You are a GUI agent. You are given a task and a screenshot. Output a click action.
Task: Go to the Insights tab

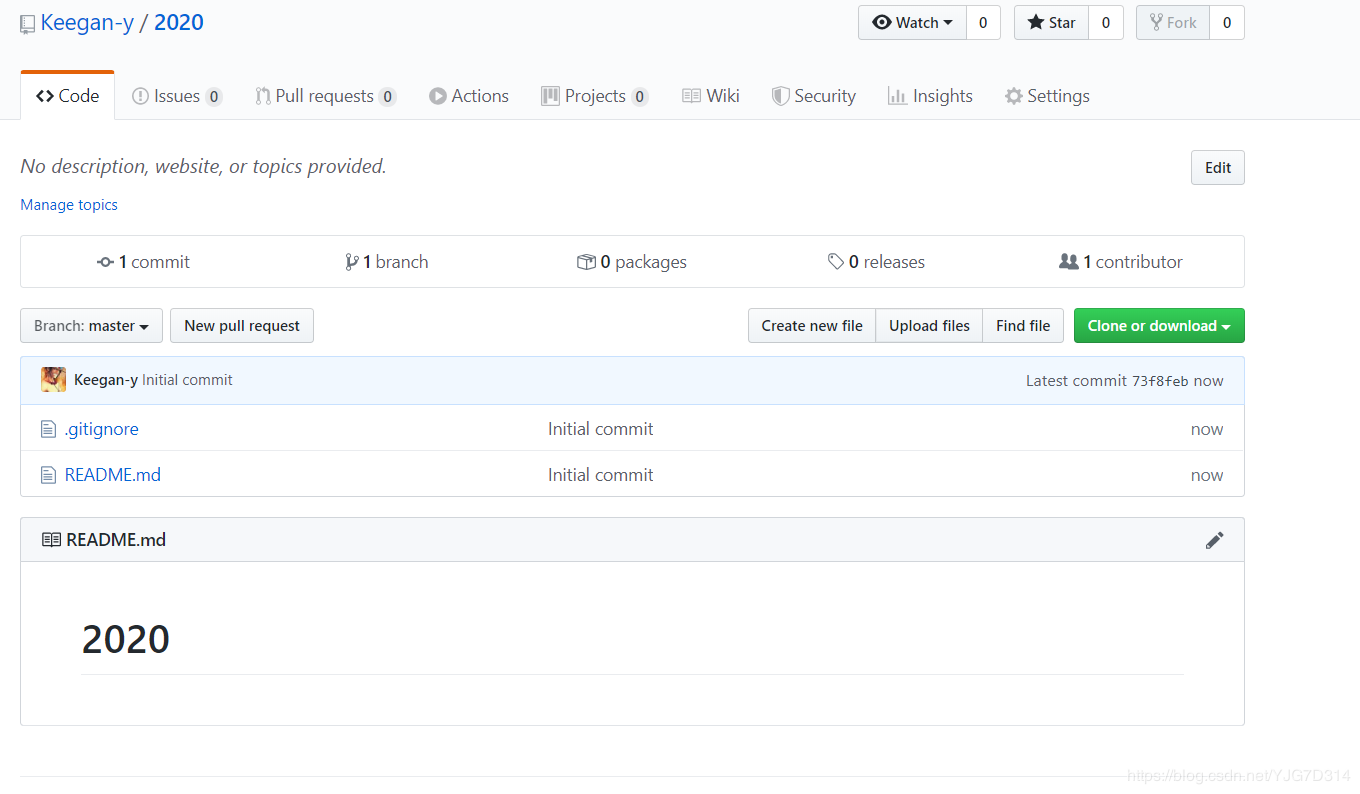click(930, 96)
